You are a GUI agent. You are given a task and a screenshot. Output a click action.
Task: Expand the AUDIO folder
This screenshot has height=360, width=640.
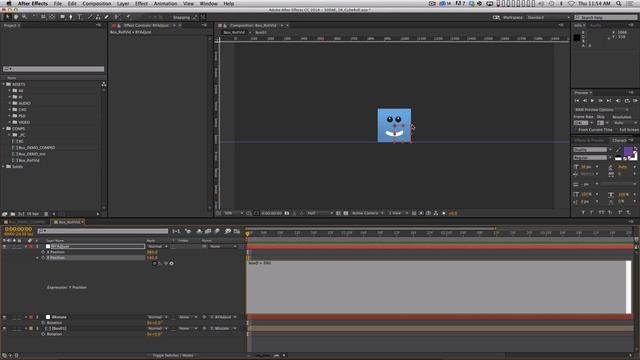[10, 103]
